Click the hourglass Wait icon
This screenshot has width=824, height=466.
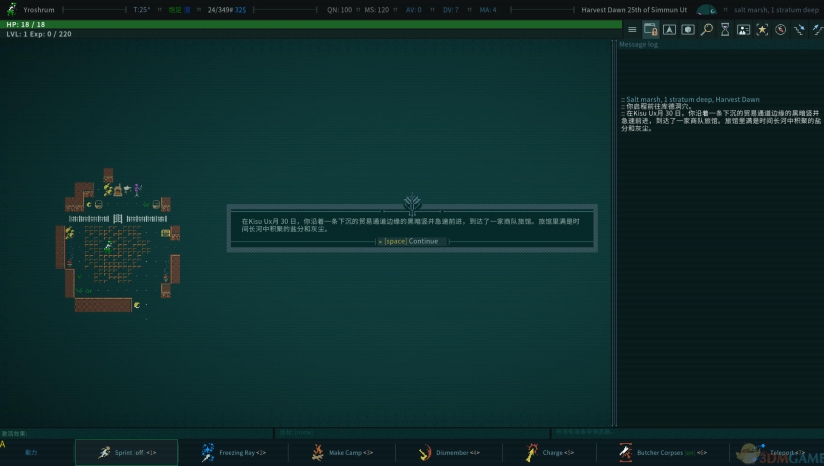pyautogui.click(x=725, y=30)
